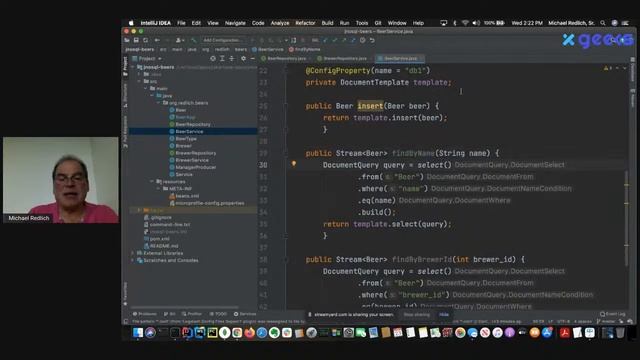Click Hide on screen sharing bar

[444, 314]
